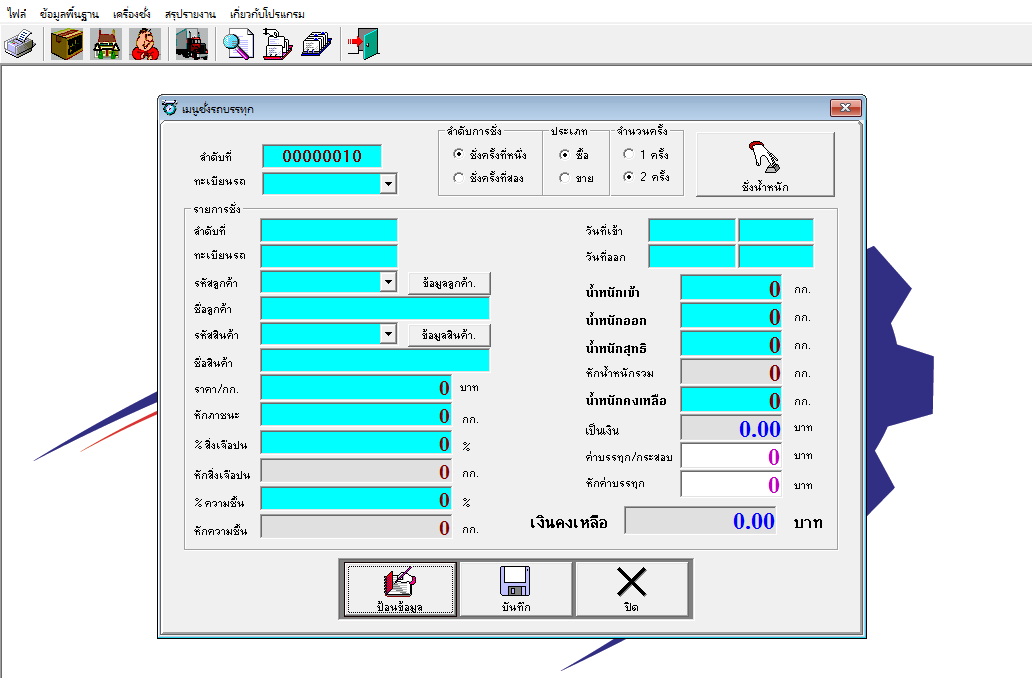Screen dimensions: 1032x678
Task: Click ข้อมูลลูกค้า. button
Action: 449,283
